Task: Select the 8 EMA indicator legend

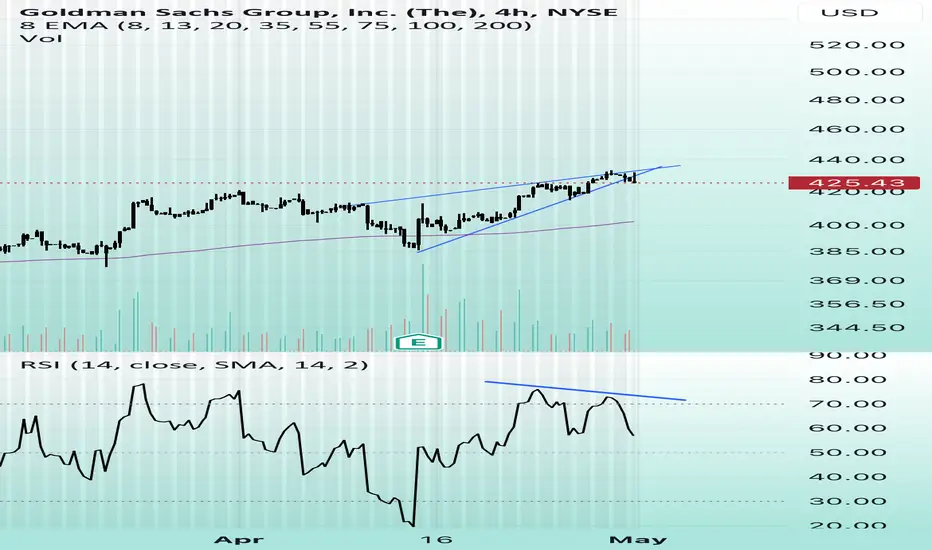Action: pyautogui.click(x=276, y=25)
